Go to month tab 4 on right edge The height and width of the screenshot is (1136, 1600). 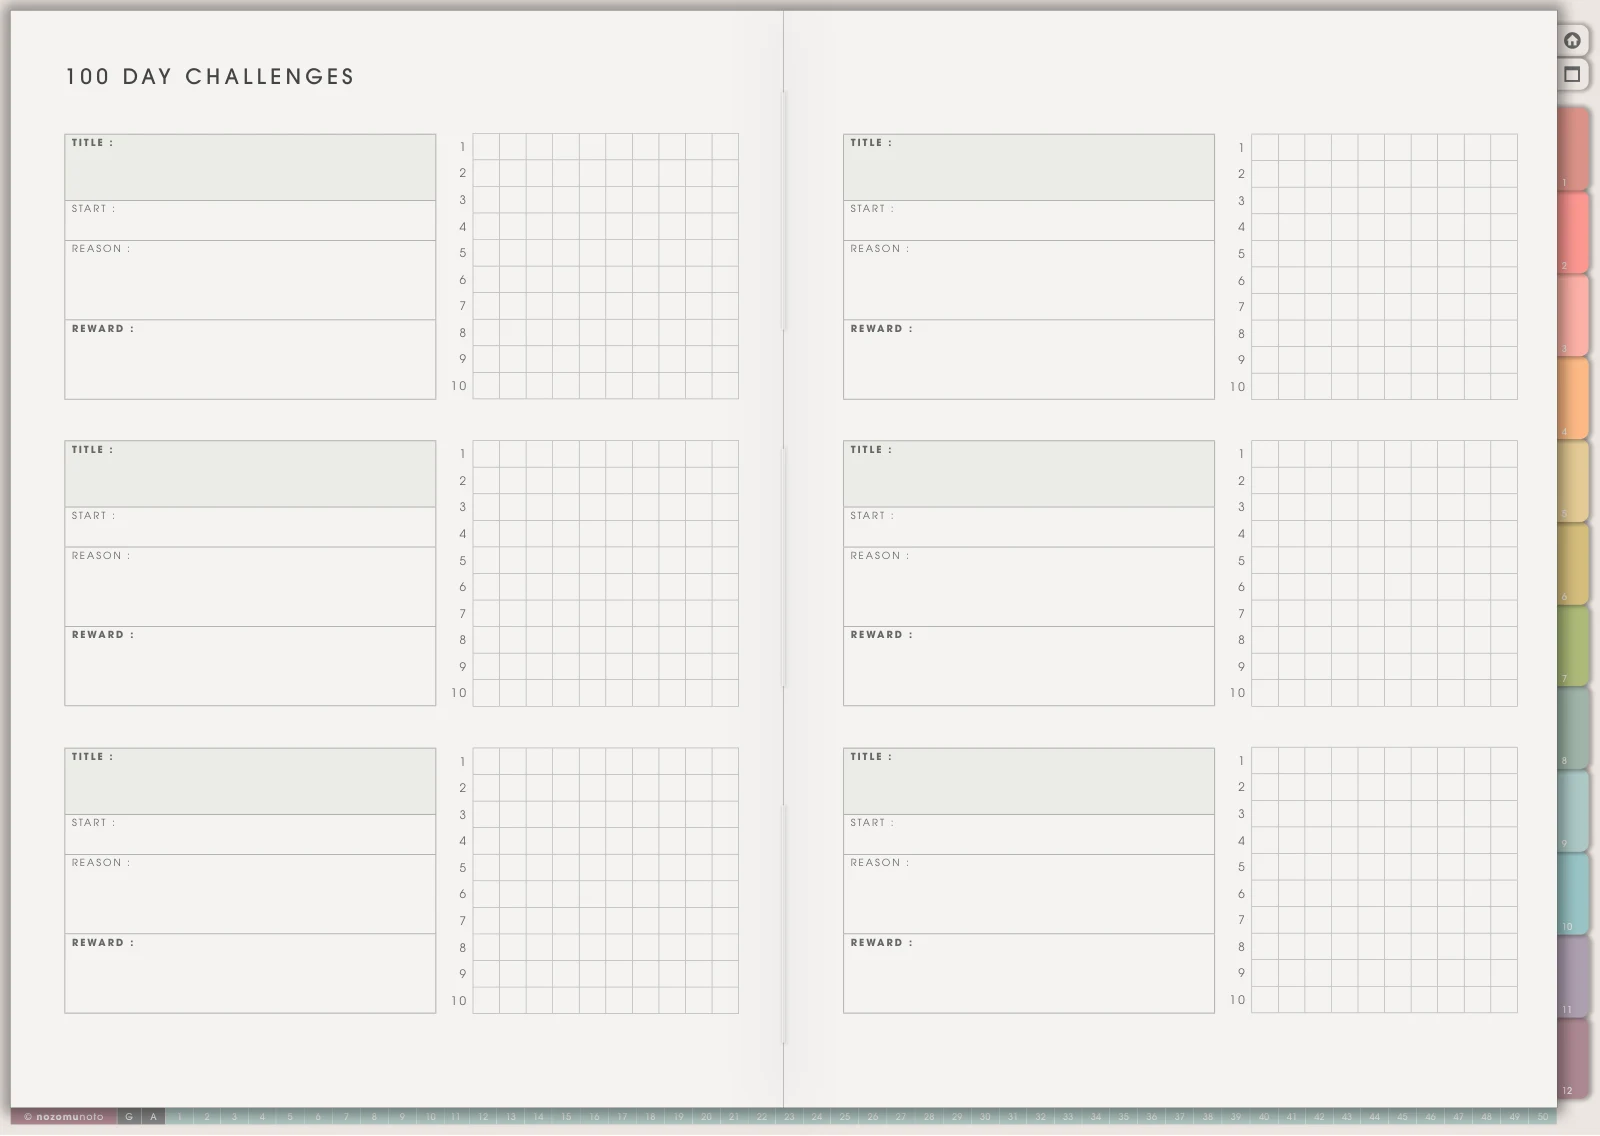(x=1573, y=398)
